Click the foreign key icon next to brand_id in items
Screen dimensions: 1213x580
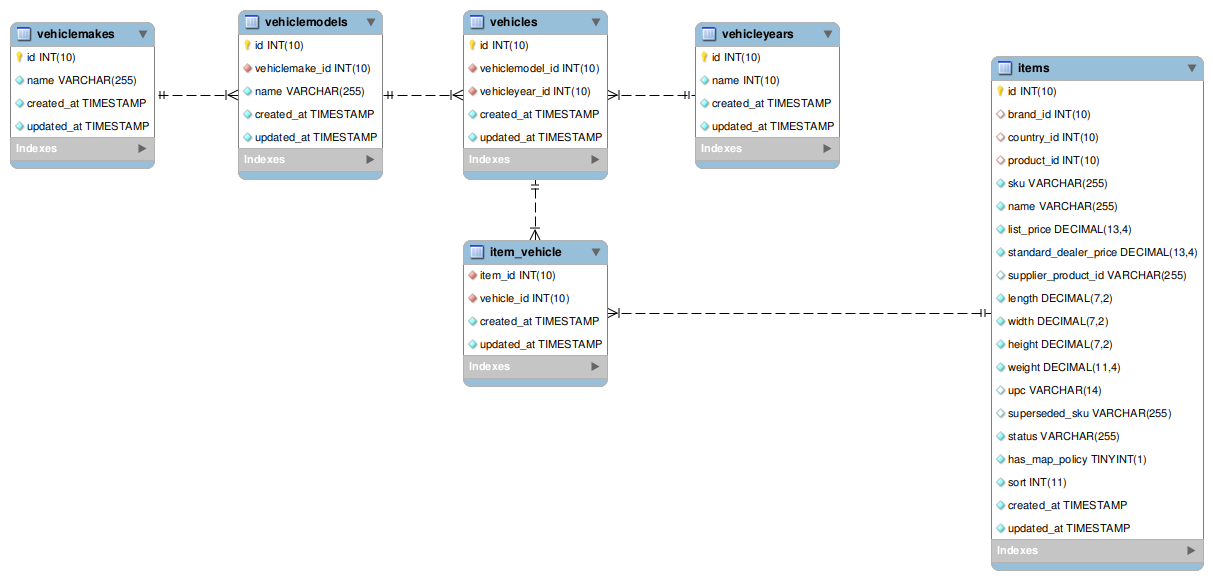click(1000, 114)
